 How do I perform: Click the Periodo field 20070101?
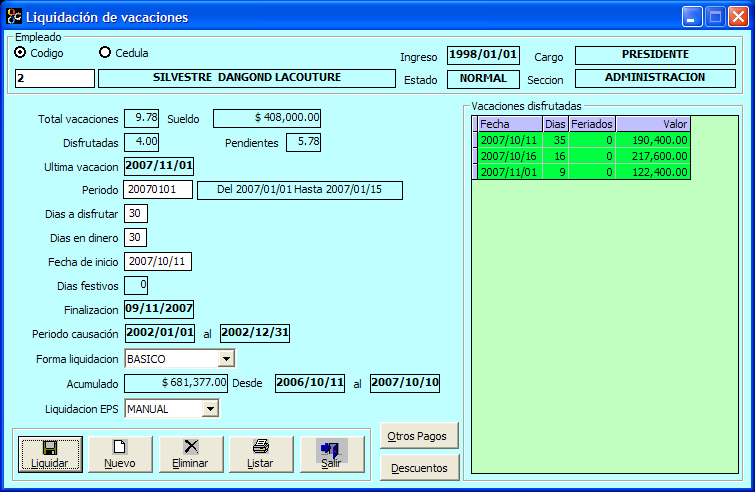(x=158, y=190)
